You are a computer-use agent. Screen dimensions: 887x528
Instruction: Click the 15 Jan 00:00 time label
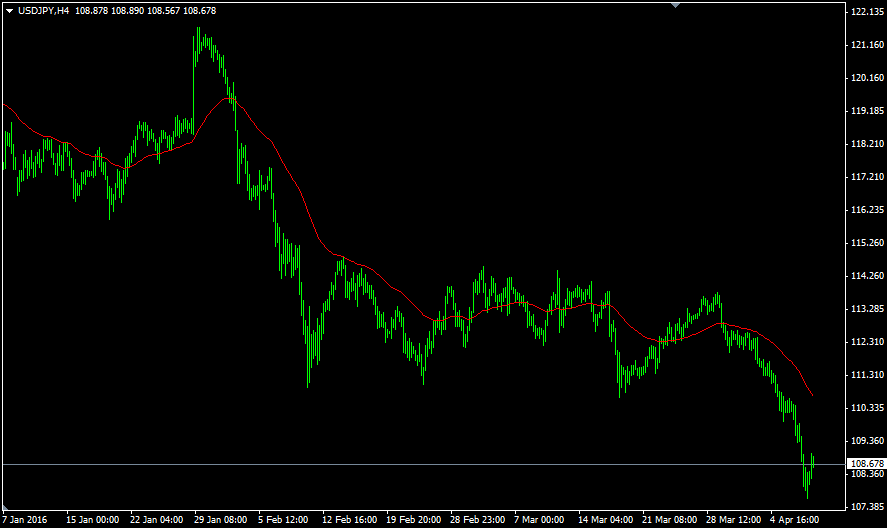[93, 520]
